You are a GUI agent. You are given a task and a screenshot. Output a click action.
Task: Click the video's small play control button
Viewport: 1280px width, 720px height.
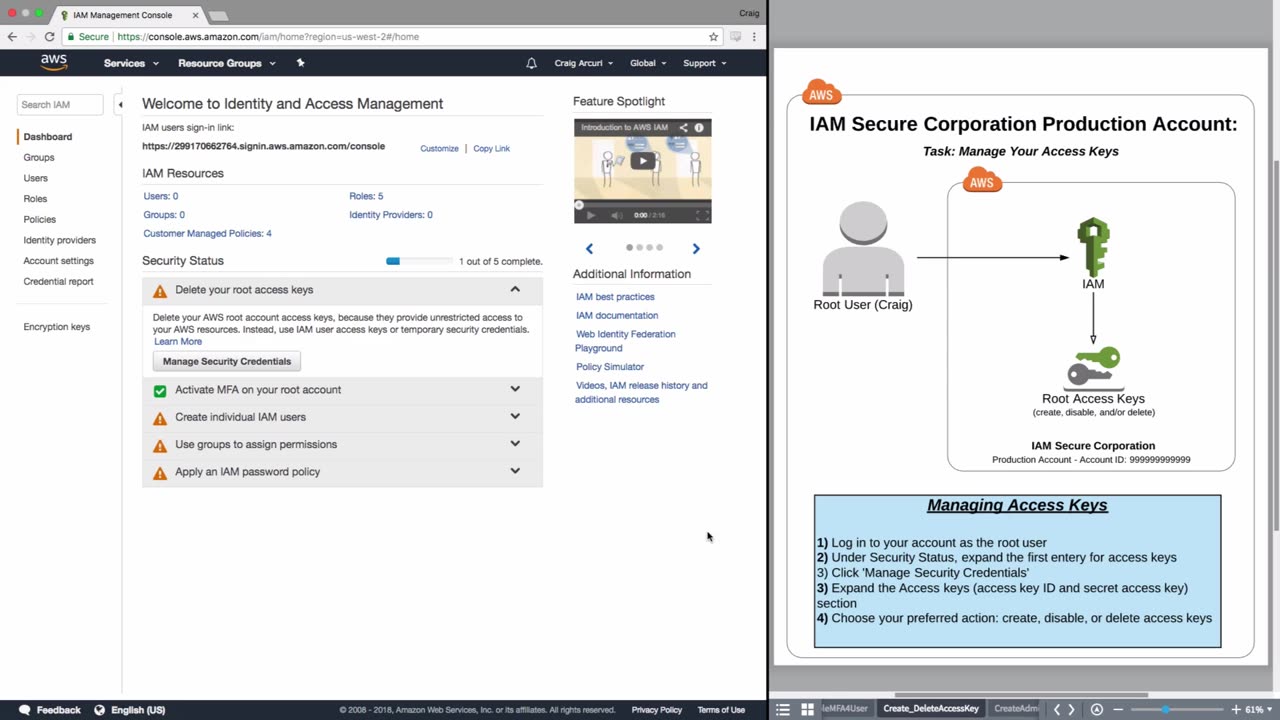[590, 215]
